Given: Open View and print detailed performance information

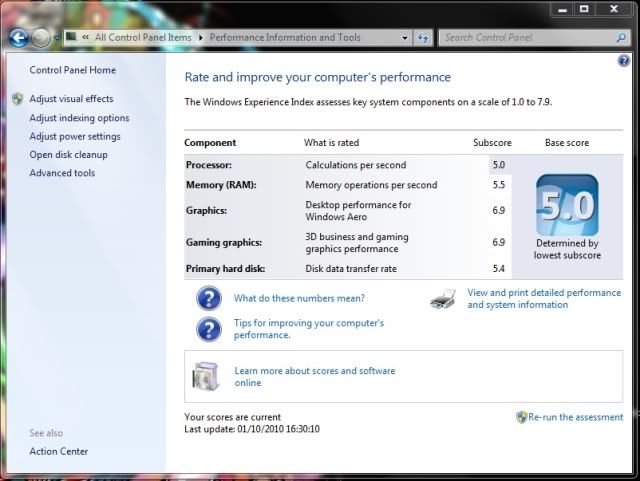Looking at the screenshot, I should click(544, 299).
